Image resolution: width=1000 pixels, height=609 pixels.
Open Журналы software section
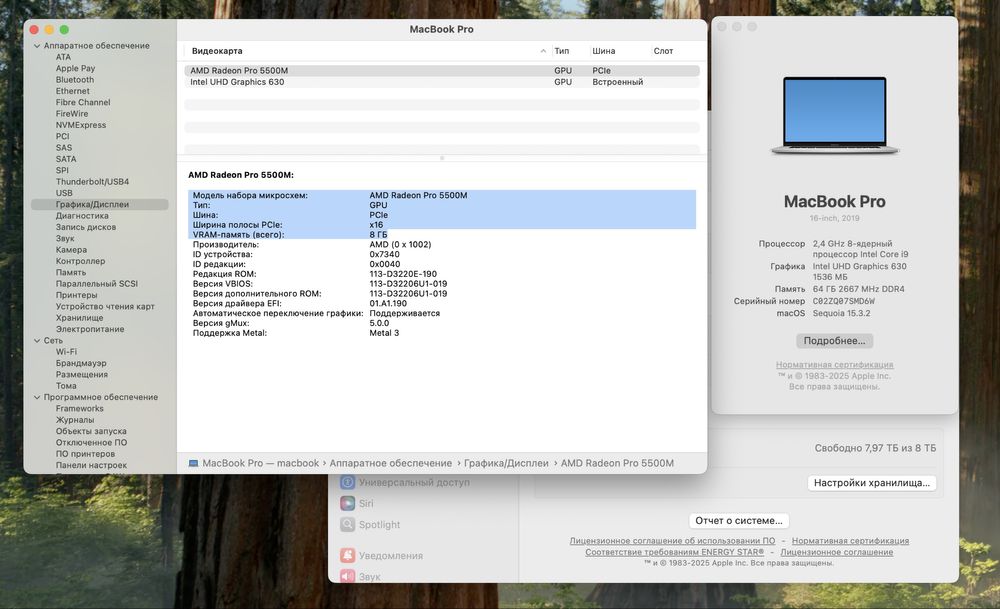point(75,420)
